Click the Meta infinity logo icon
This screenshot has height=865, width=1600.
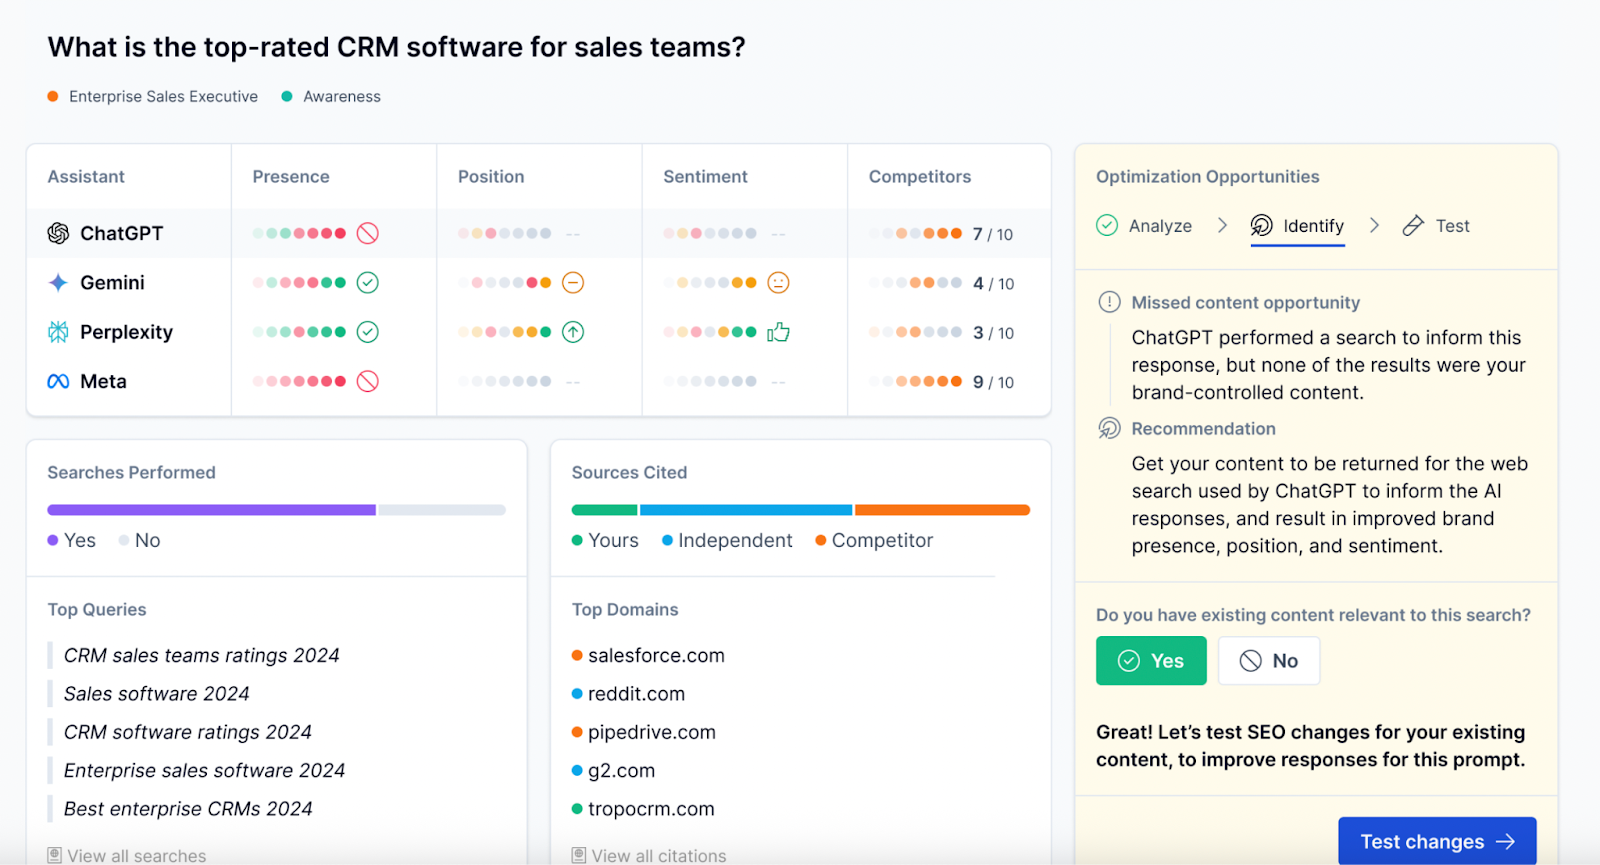tap(58, 381)
